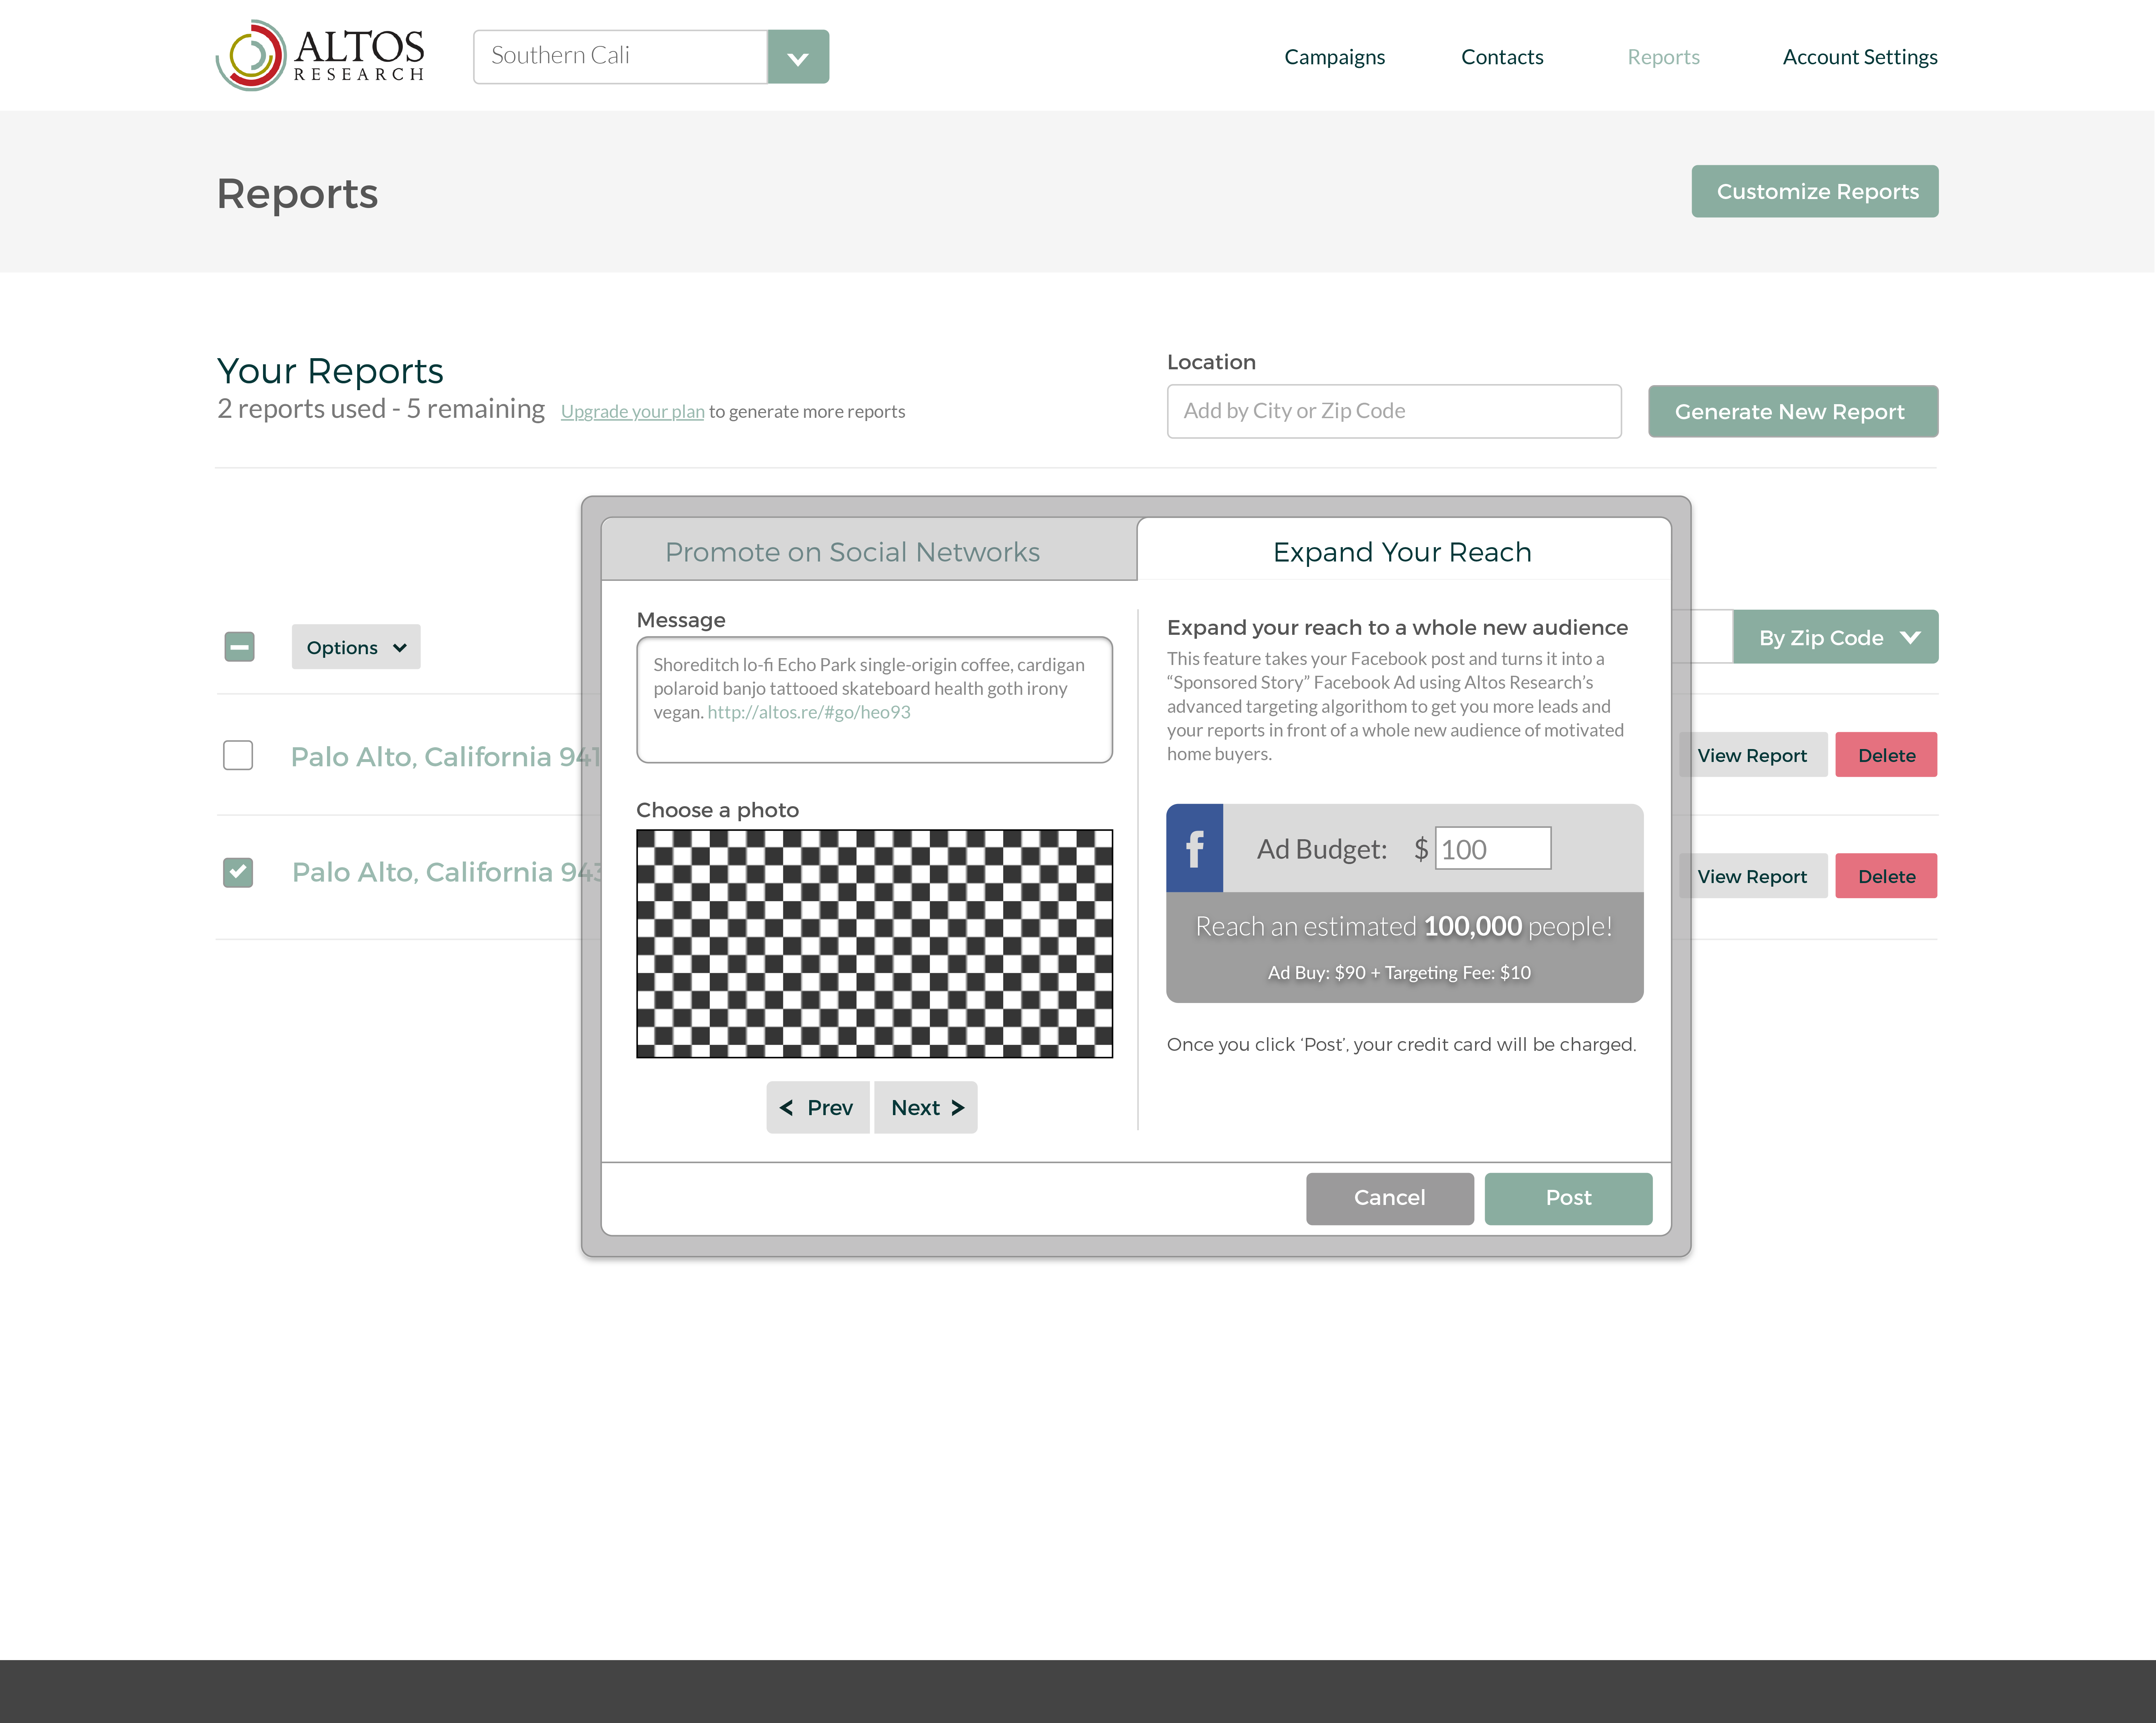Click the Prev photo arrow button
The width and height of the screenshot is (2156, 1723).
tap(817, 1107)
